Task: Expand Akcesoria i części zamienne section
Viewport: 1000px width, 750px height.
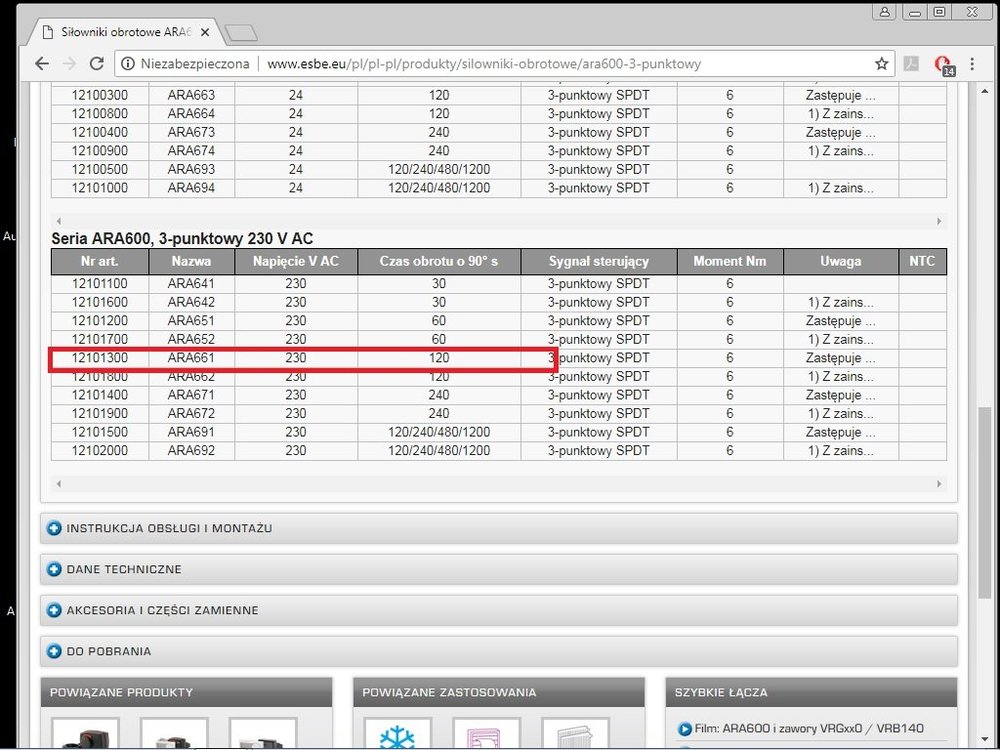Action: (x=162, y=610)
